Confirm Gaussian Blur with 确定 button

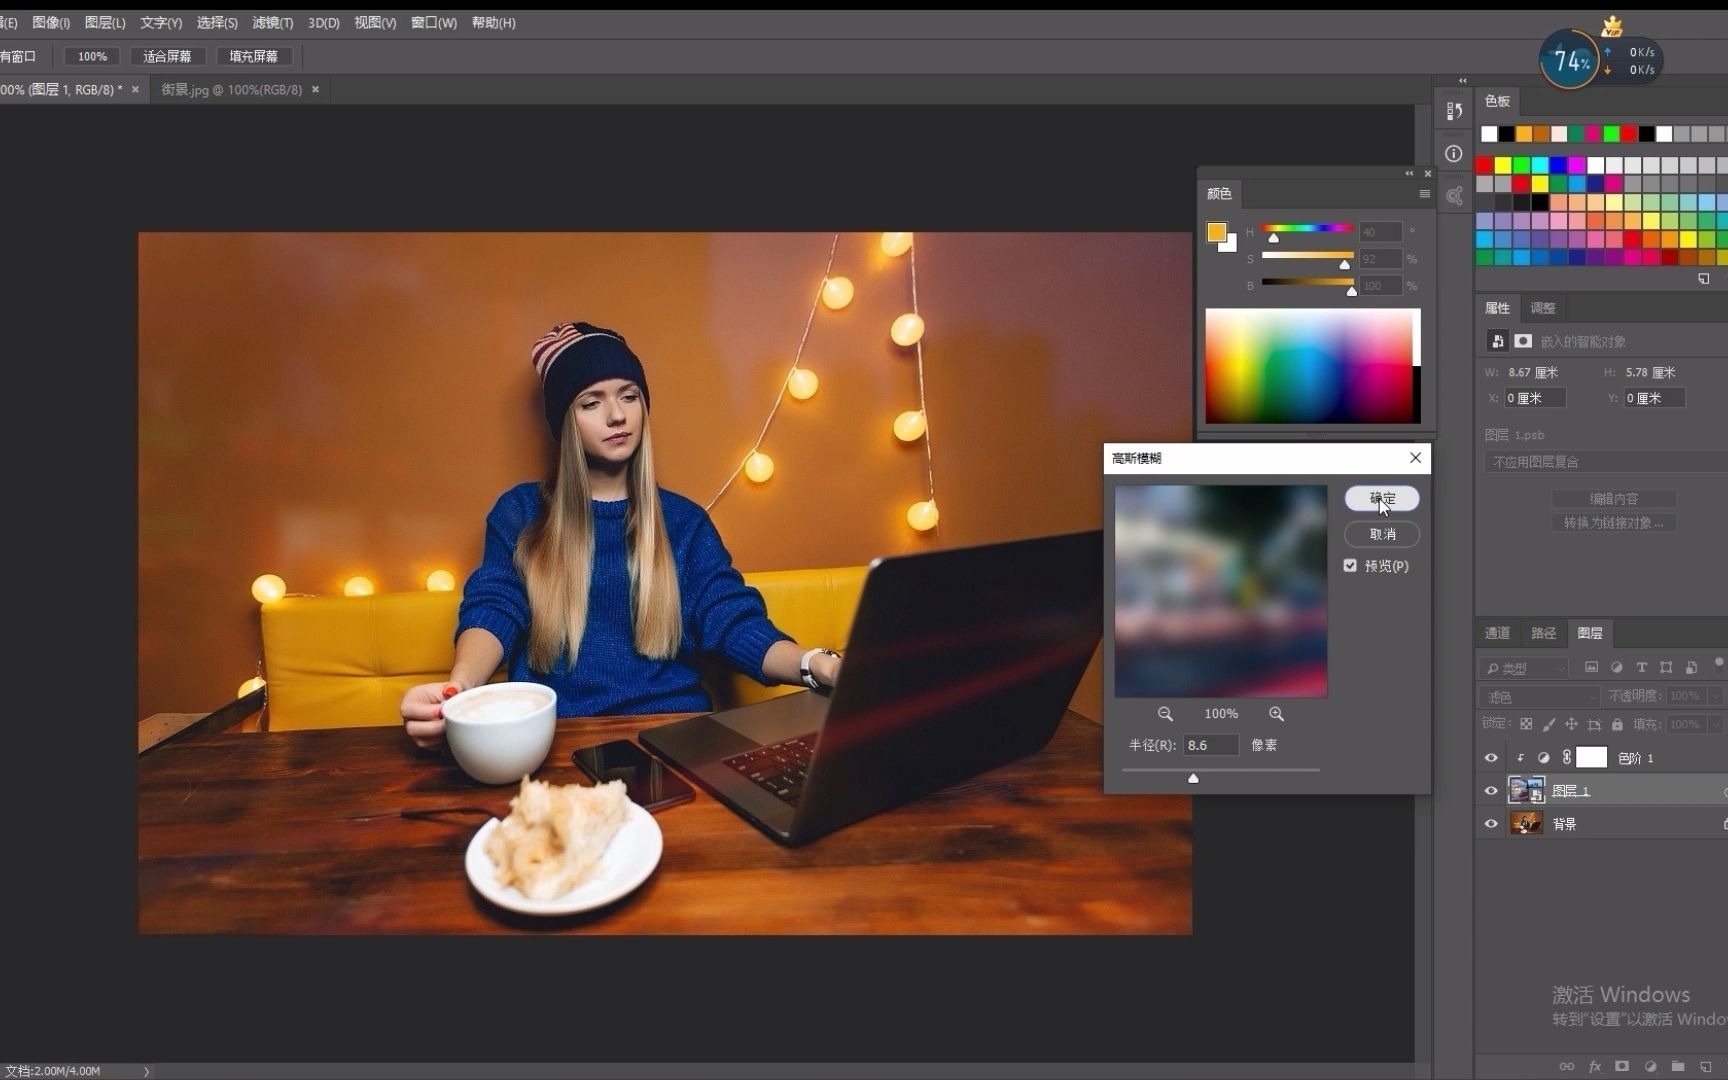(x=1382, y=498)
